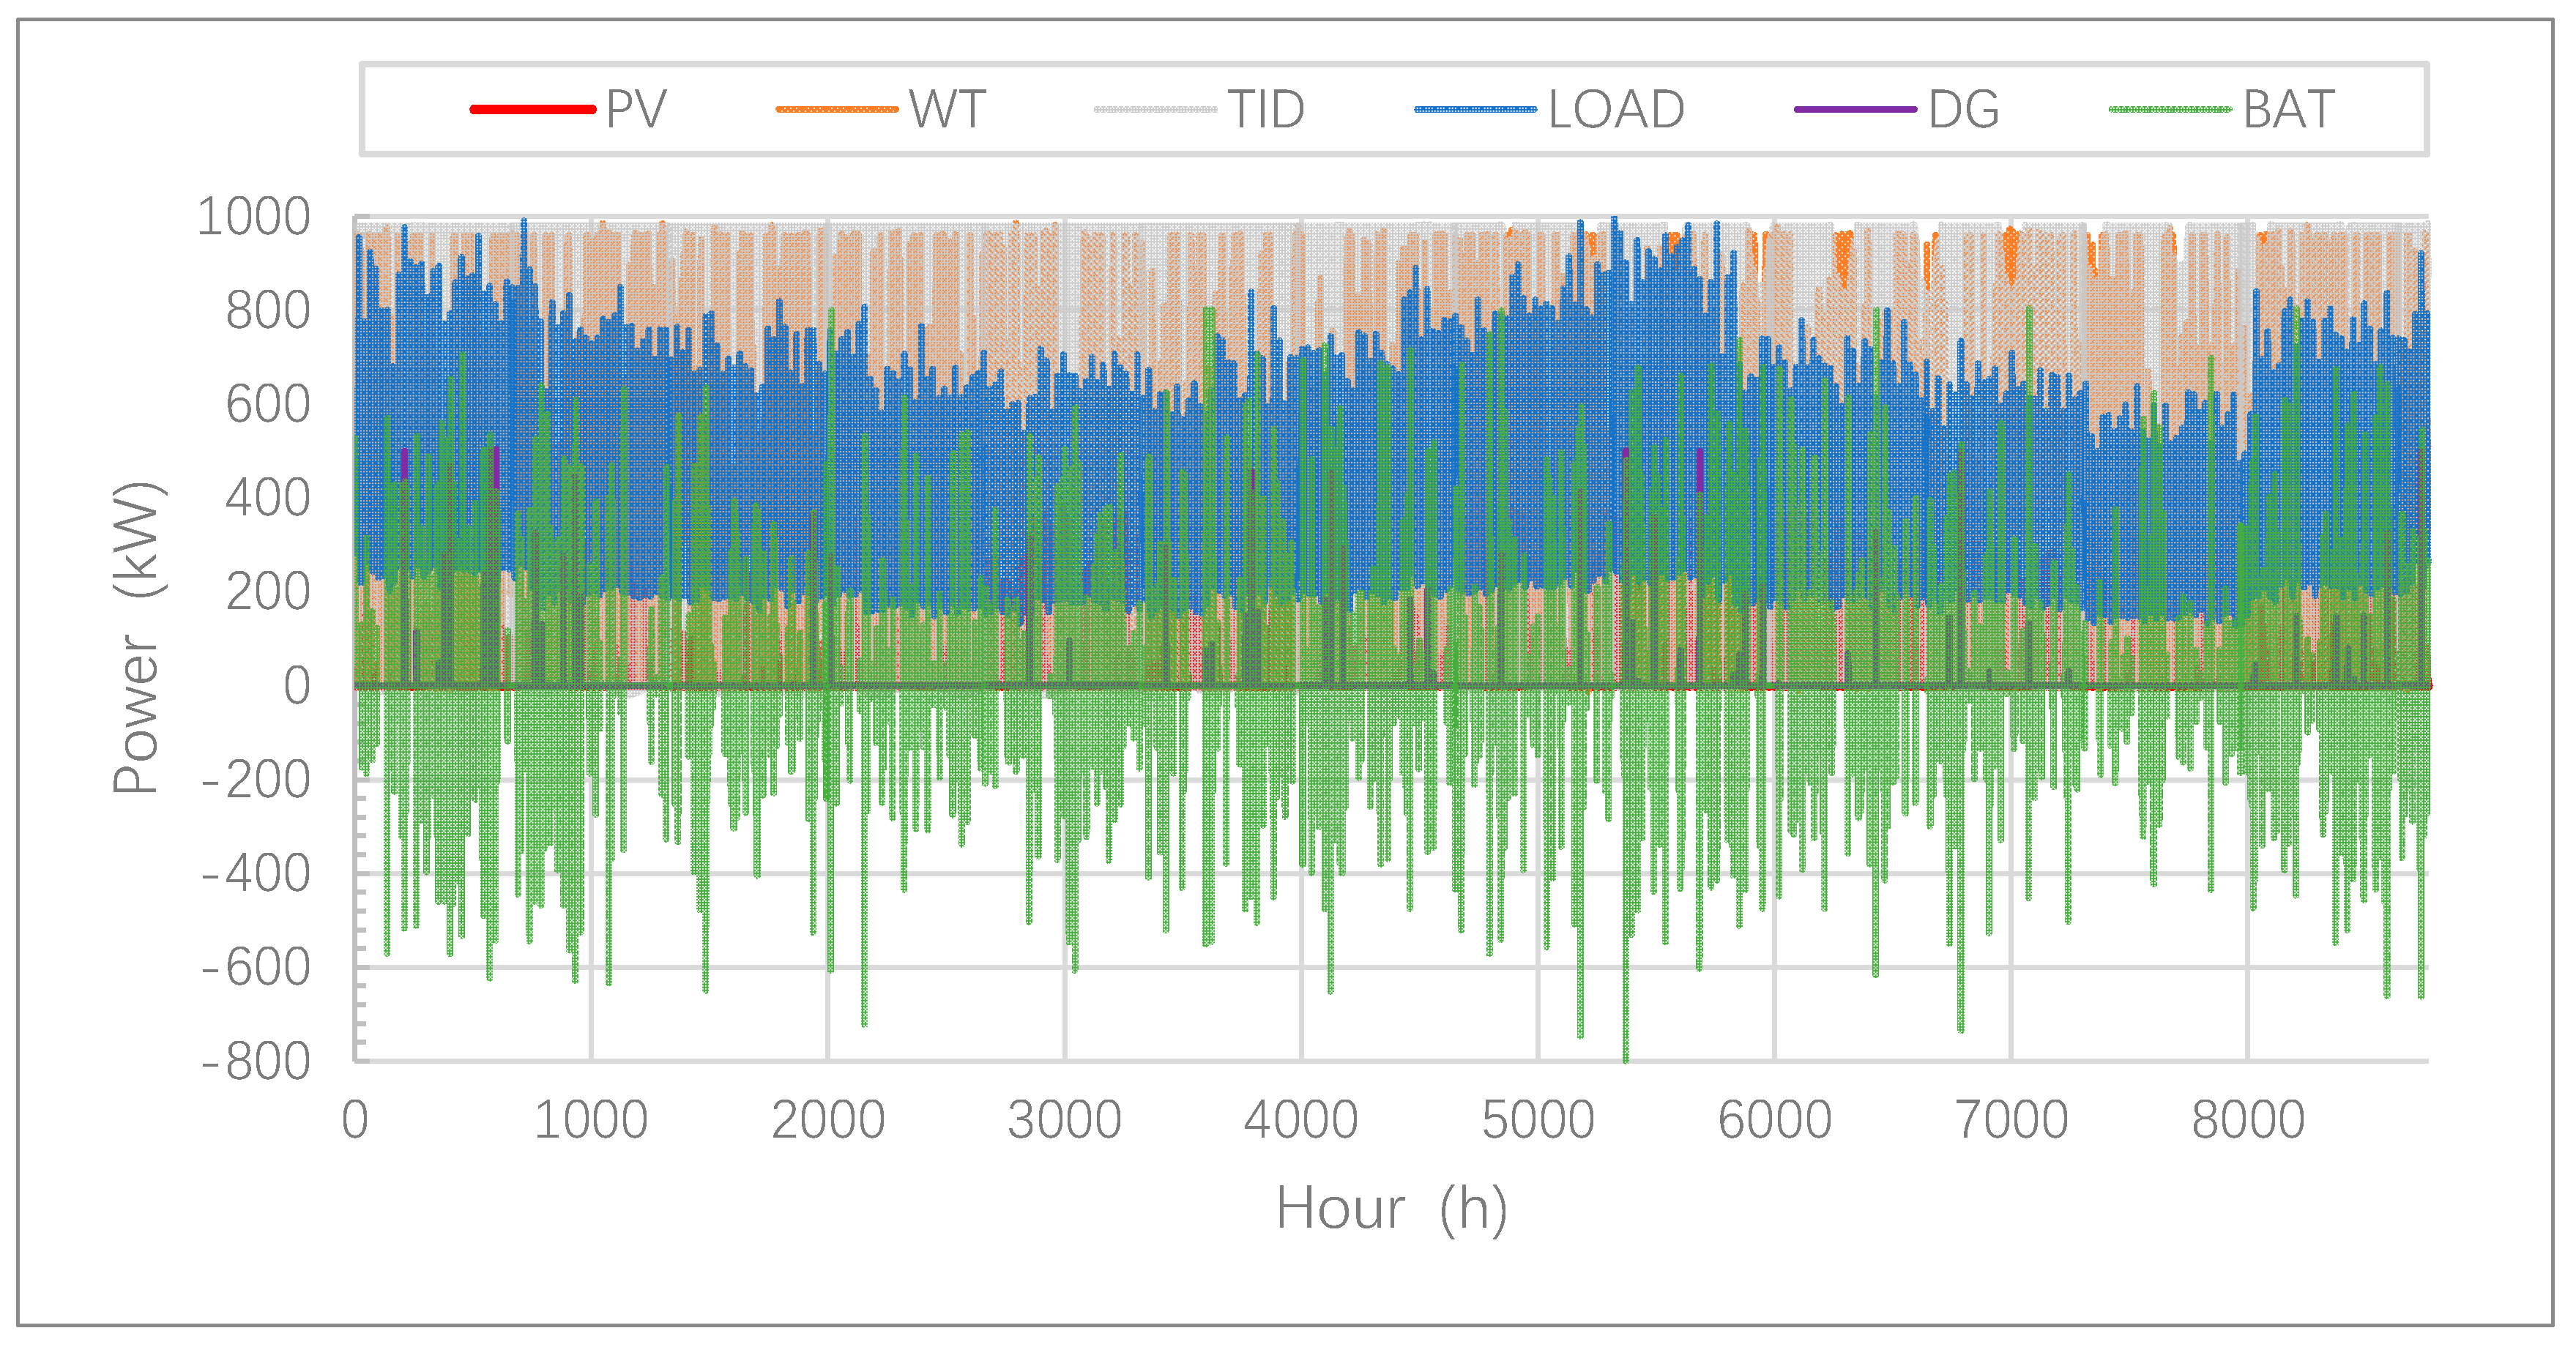Image resolution: width=2576 pixels, height=1358 pixels.
Task: Click the purple DG legend line
Action: (1855, 109)
